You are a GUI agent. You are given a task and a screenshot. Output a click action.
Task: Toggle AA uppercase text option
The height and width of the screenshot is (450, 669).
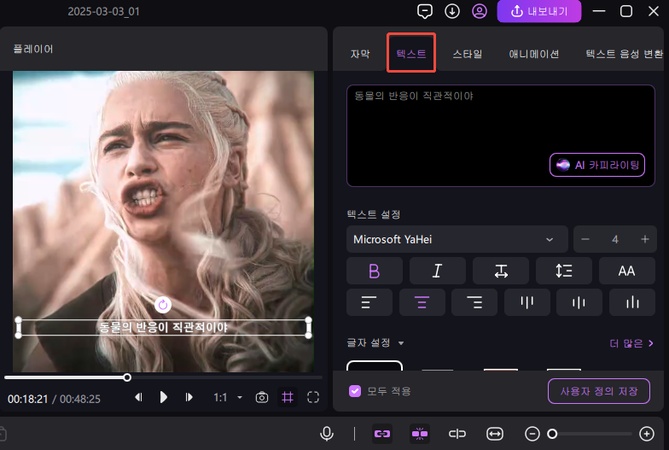coord(627,271)
